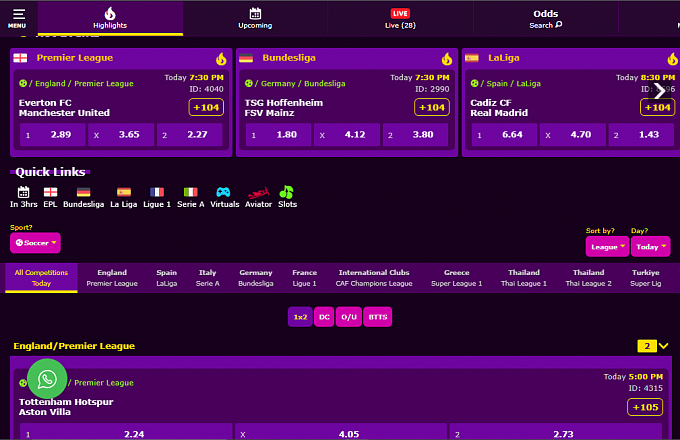Click the Premier League card flame icon
The image size is (680, 440).
(x=221, y=59)
